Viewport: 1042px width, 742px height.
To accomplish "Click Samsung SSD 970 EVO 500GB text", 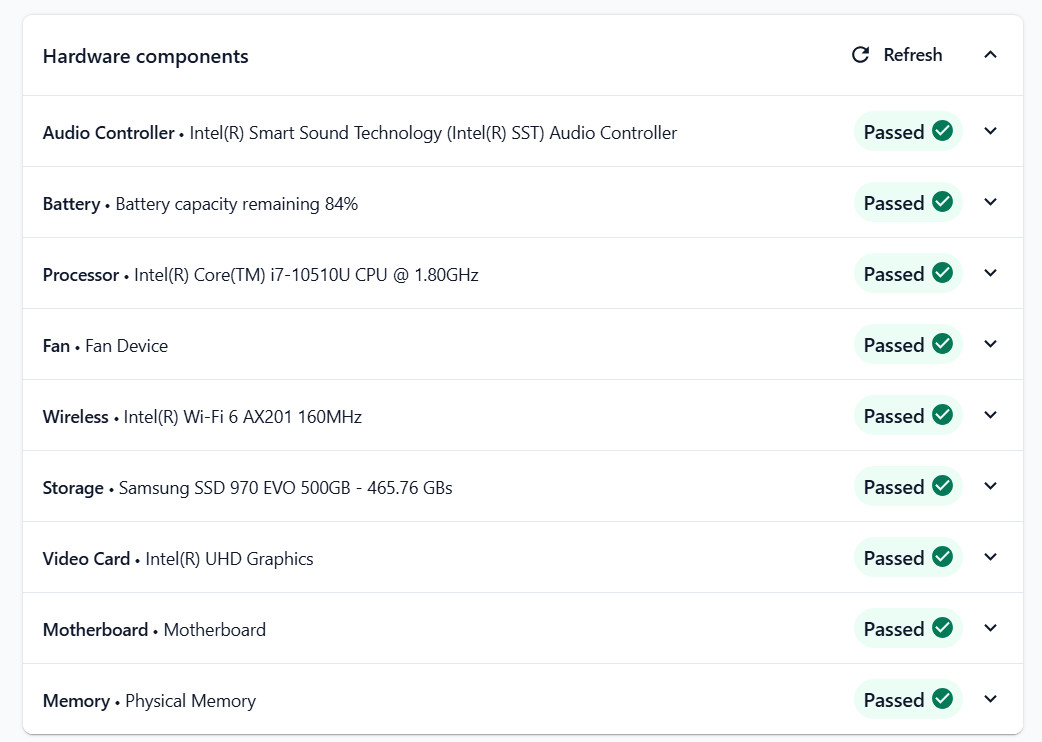I will pos(286,488).
